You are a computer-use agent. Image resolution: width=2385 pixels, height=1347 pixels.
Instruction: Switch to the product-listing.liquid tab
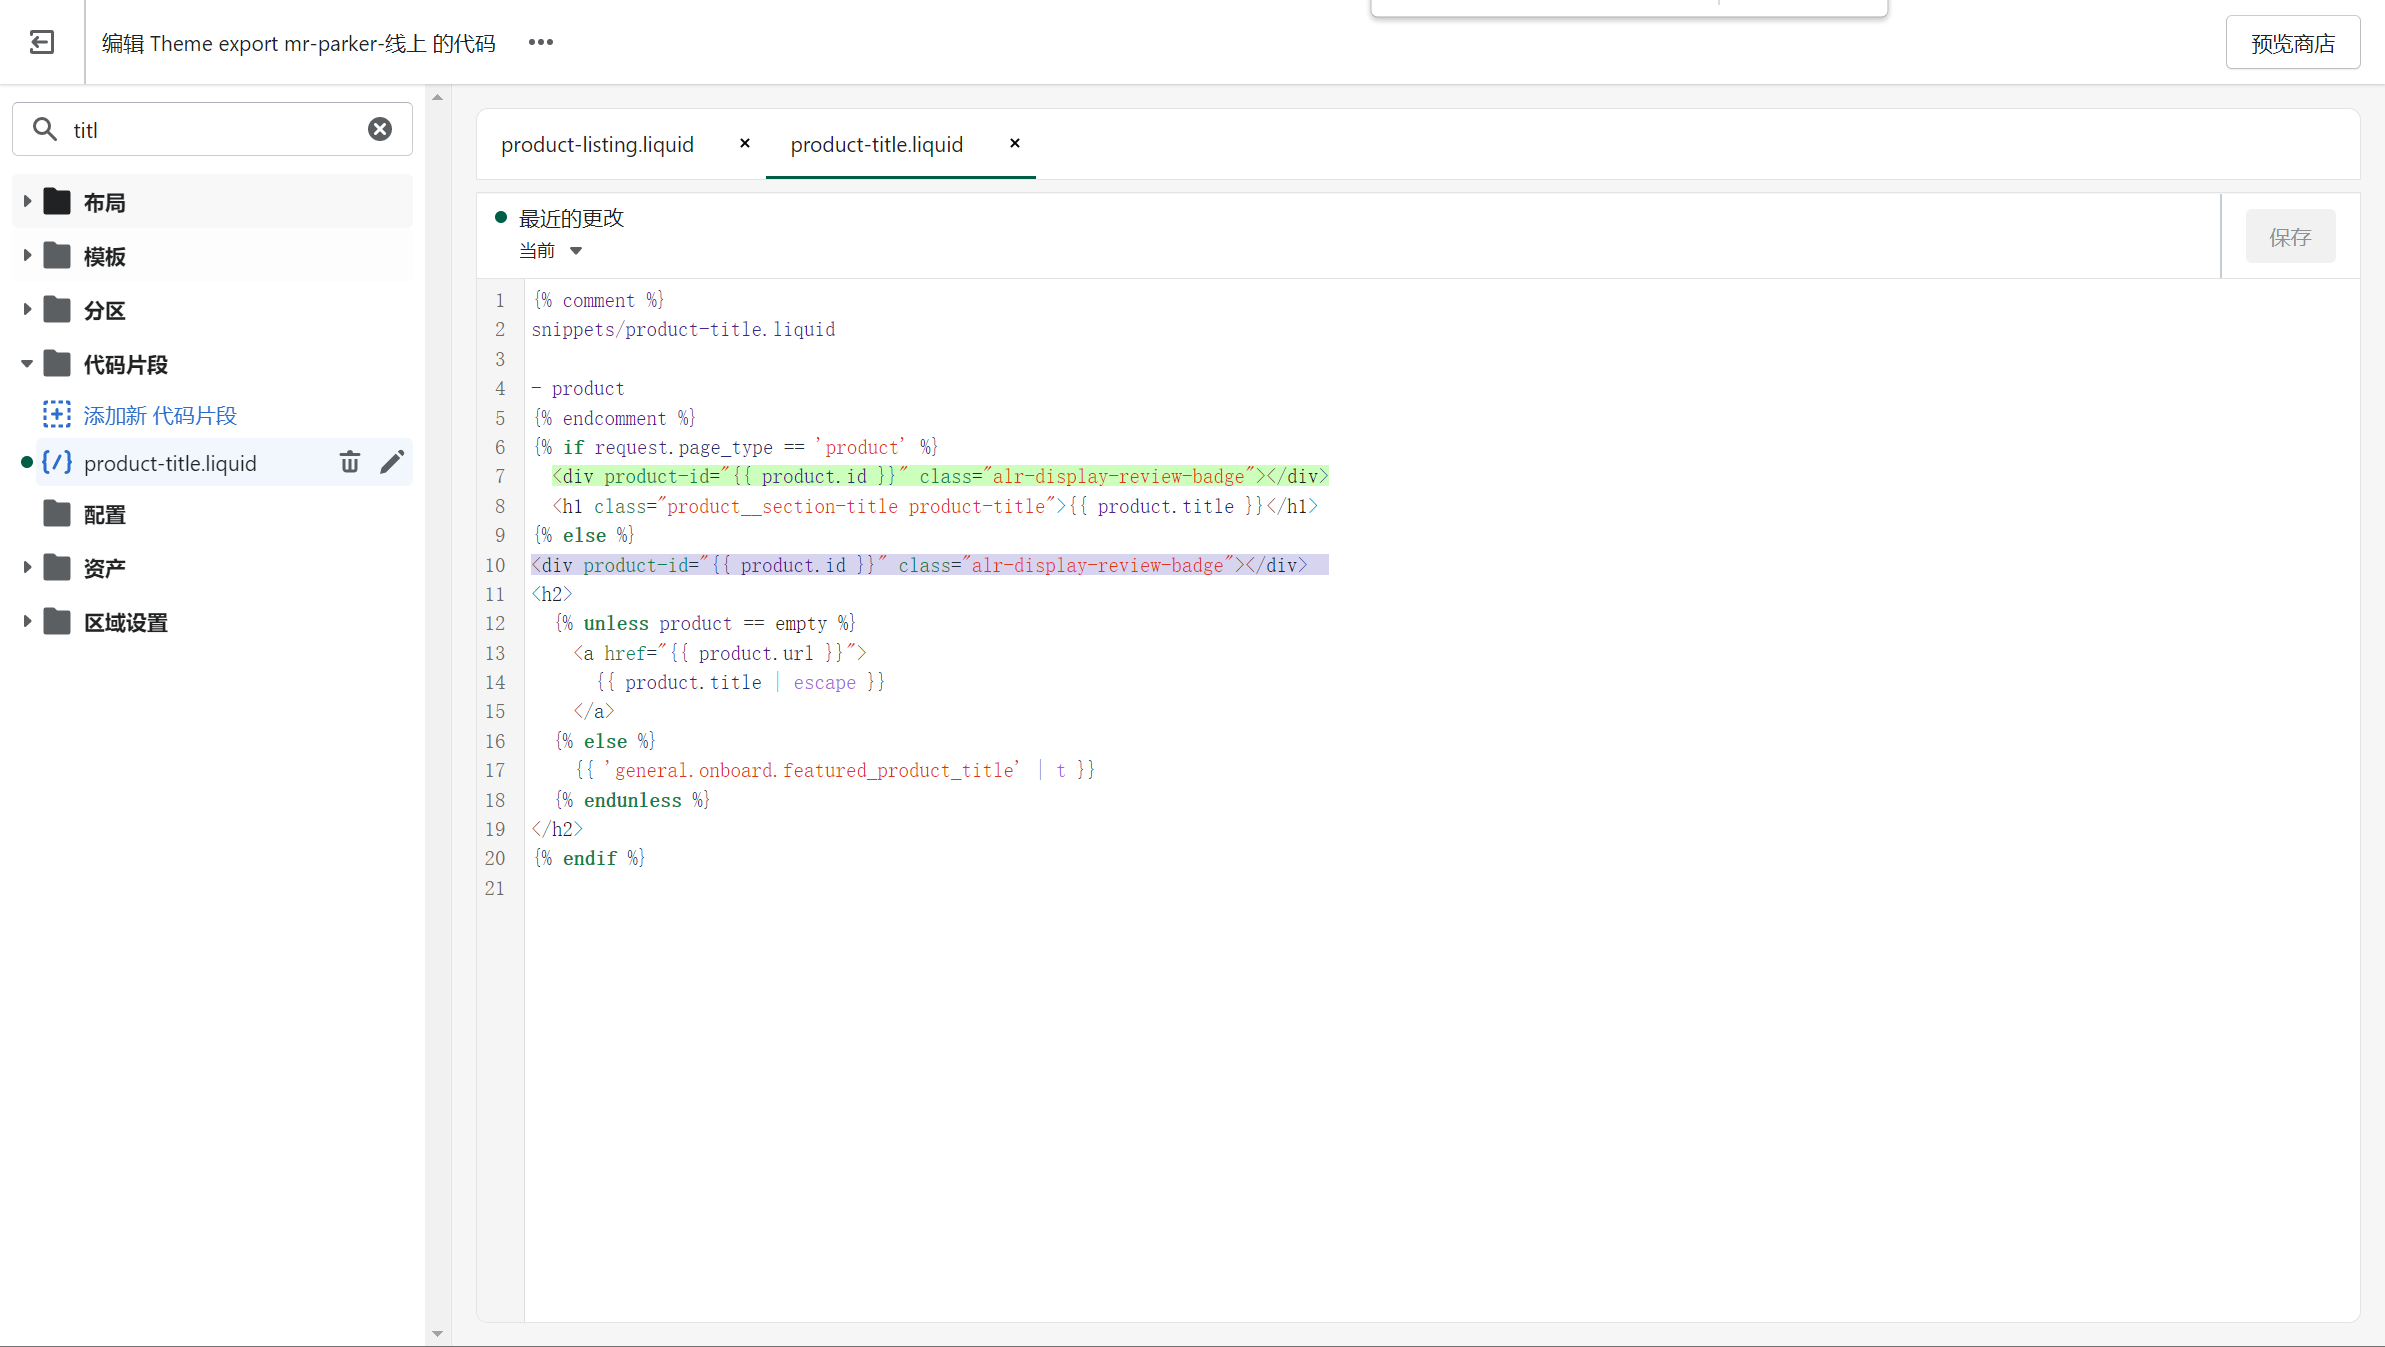pyautogui.click(x=597, y=145)
